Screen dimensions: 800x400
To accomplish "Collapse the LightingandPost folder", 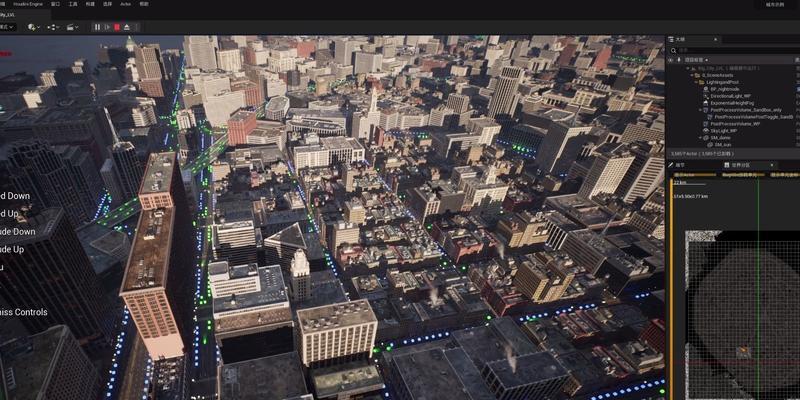I will 696,82.
